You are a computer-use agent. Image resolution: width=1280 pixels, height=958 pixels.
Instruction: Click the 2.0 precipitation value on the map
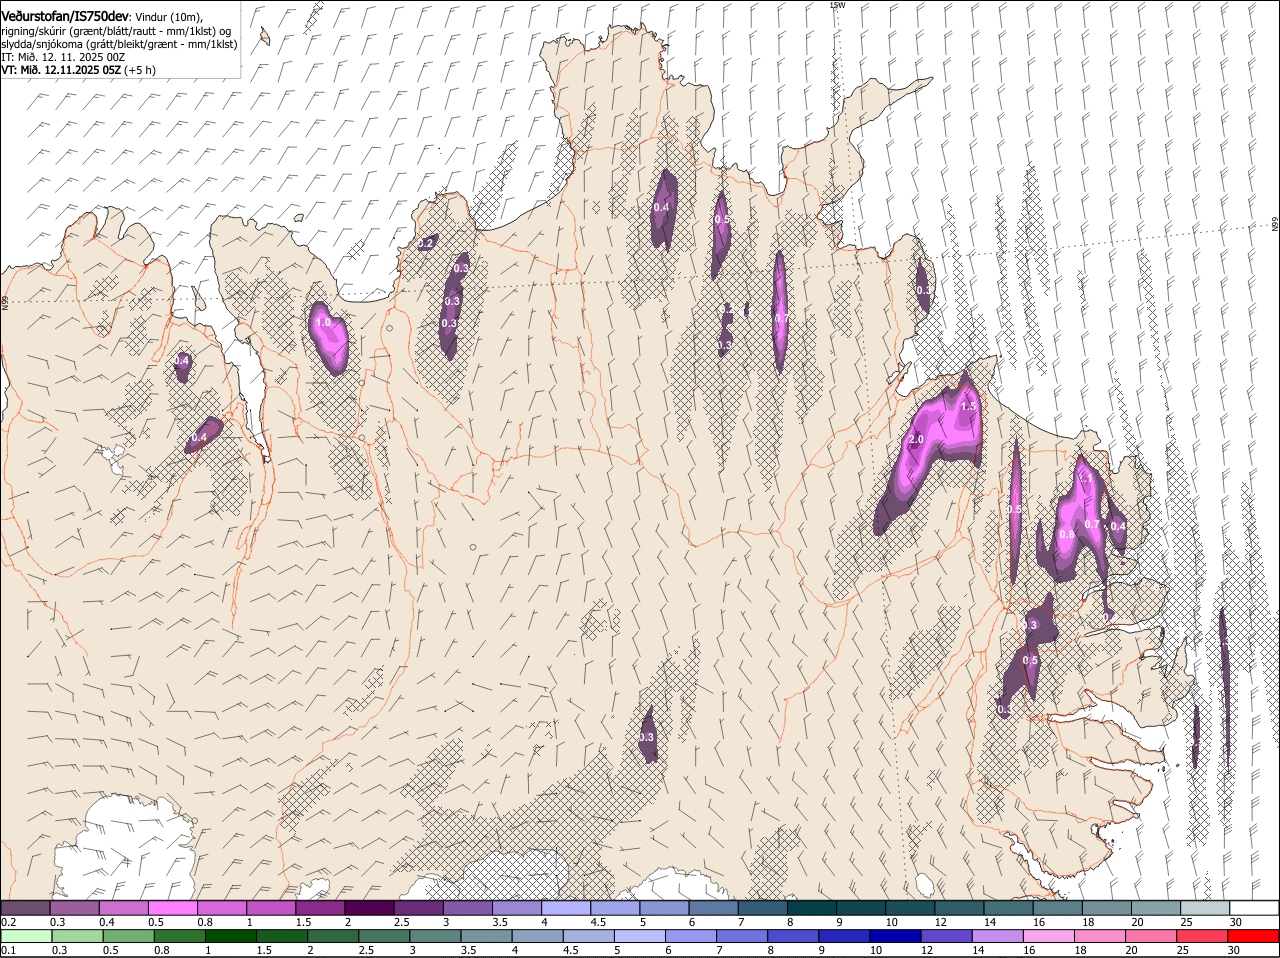pyautogui.click(x=916, y=440)
